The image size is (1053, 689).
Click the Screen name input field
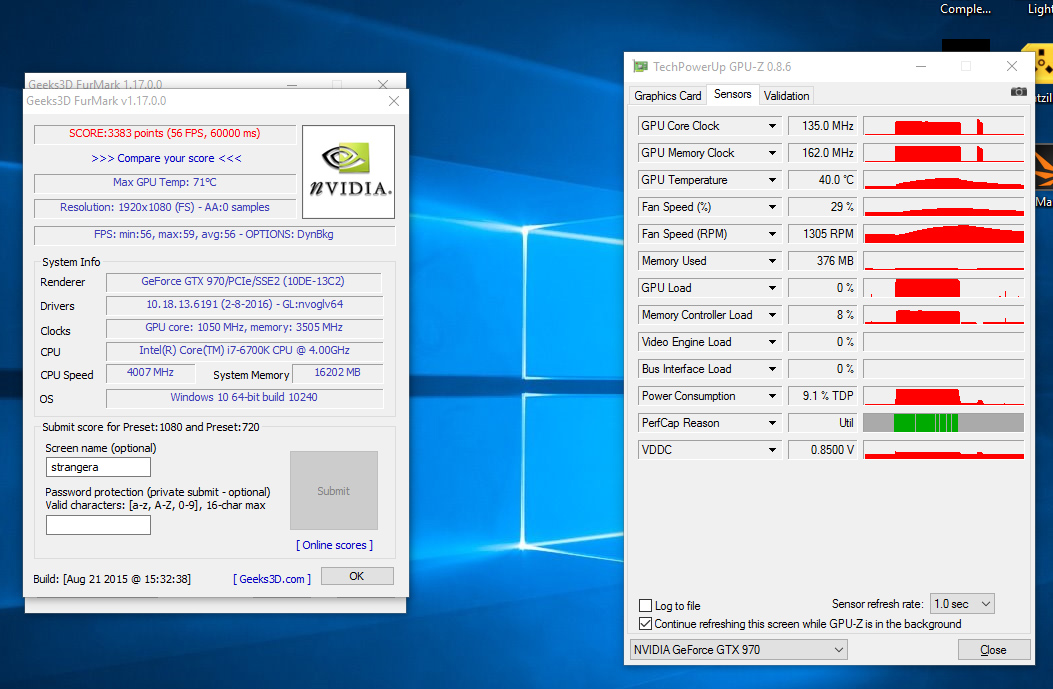pos(98,467)
